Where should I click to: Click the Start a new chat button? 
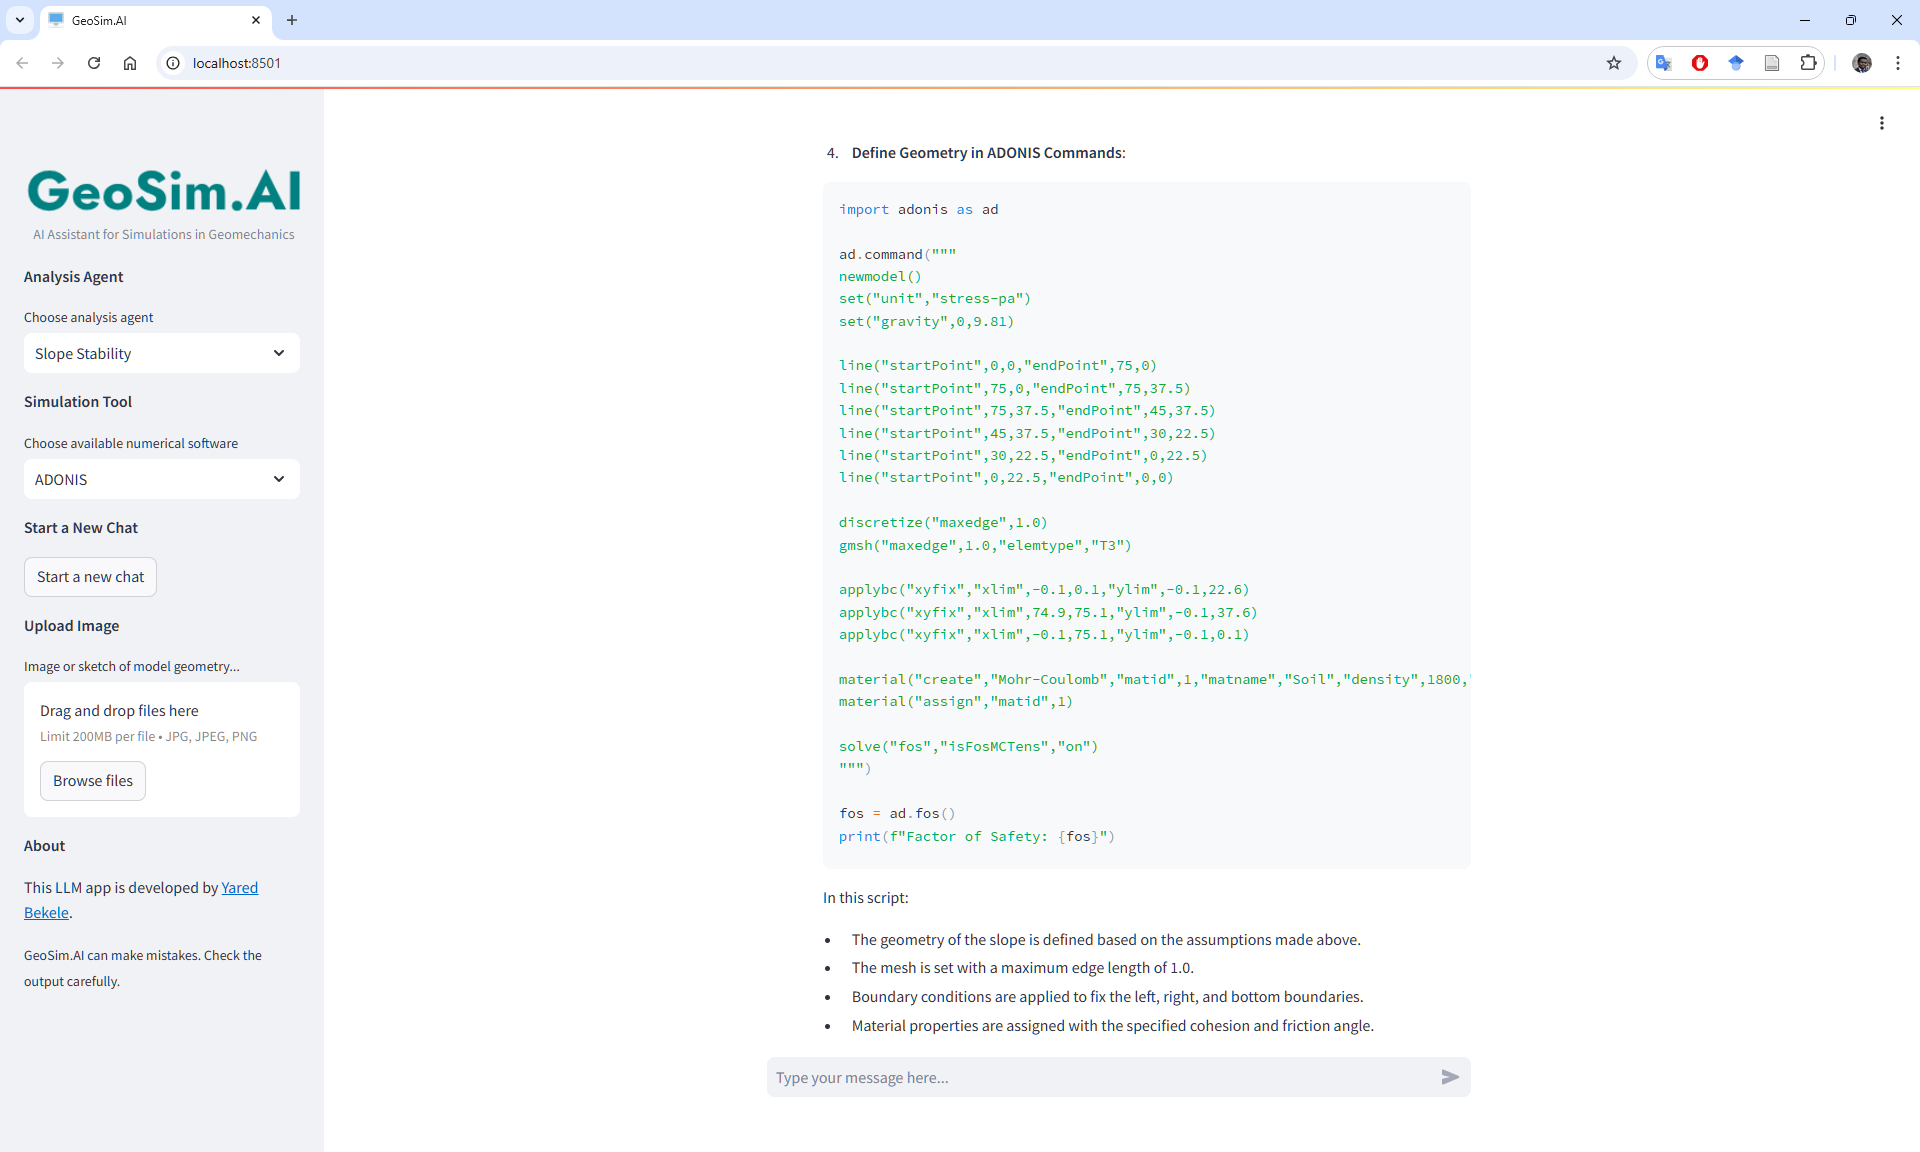[x=90, y=577]
